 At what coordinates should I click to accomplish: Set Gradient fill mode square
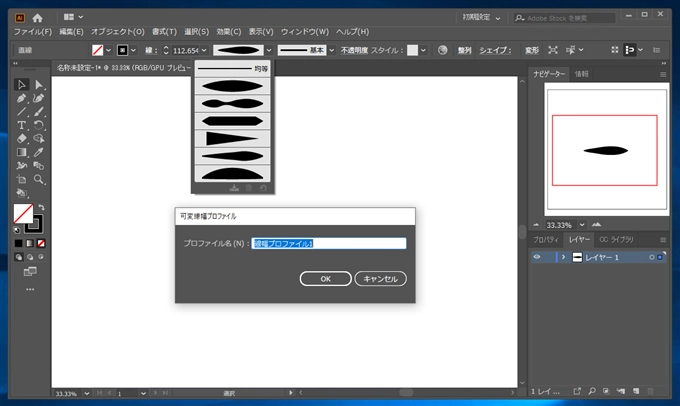click(29, 243)
